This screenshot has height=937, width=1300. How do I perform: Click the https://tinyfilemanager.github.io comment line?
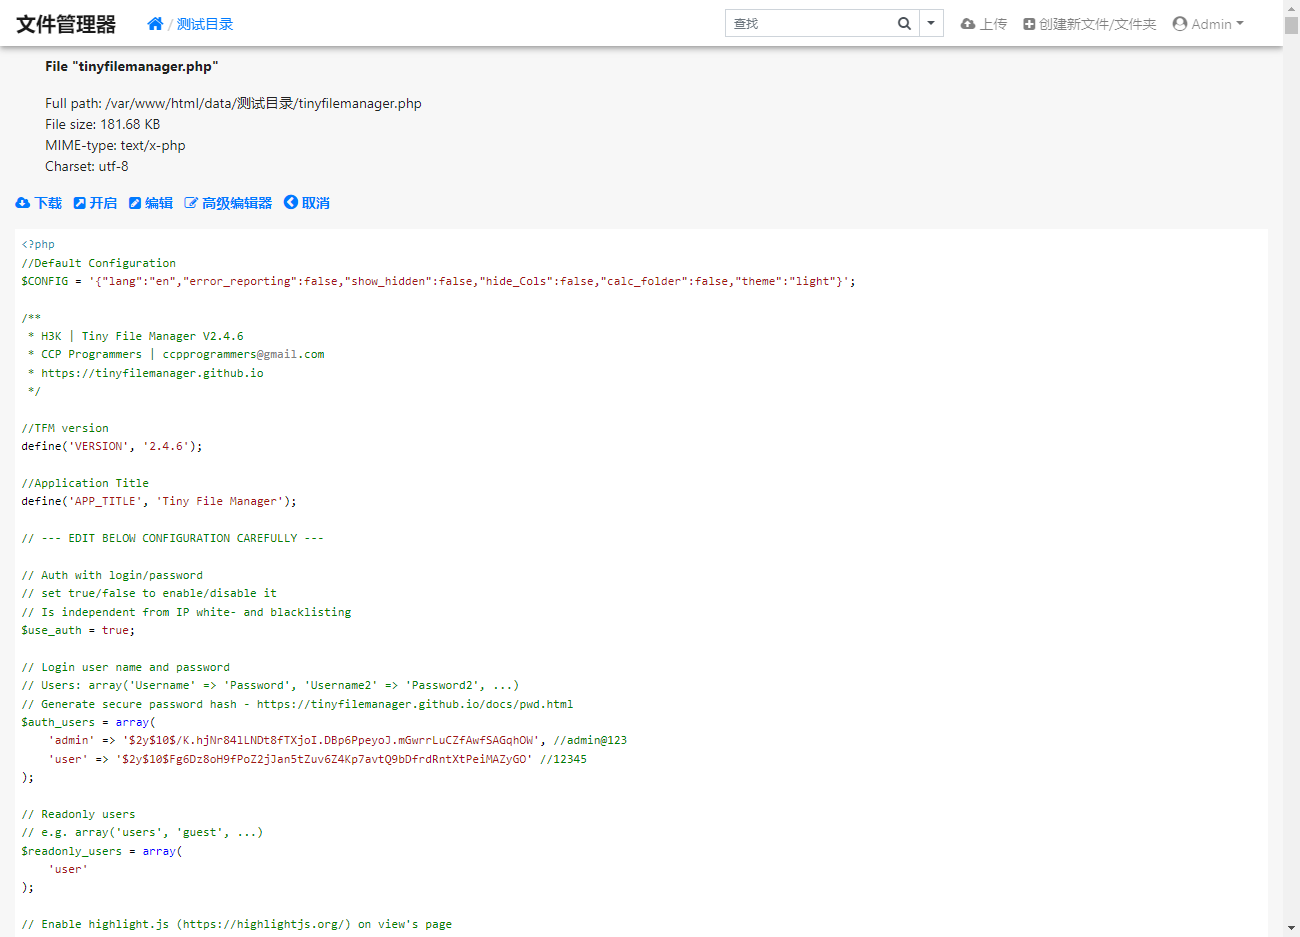pyautogui.click(x=146, y=373)
